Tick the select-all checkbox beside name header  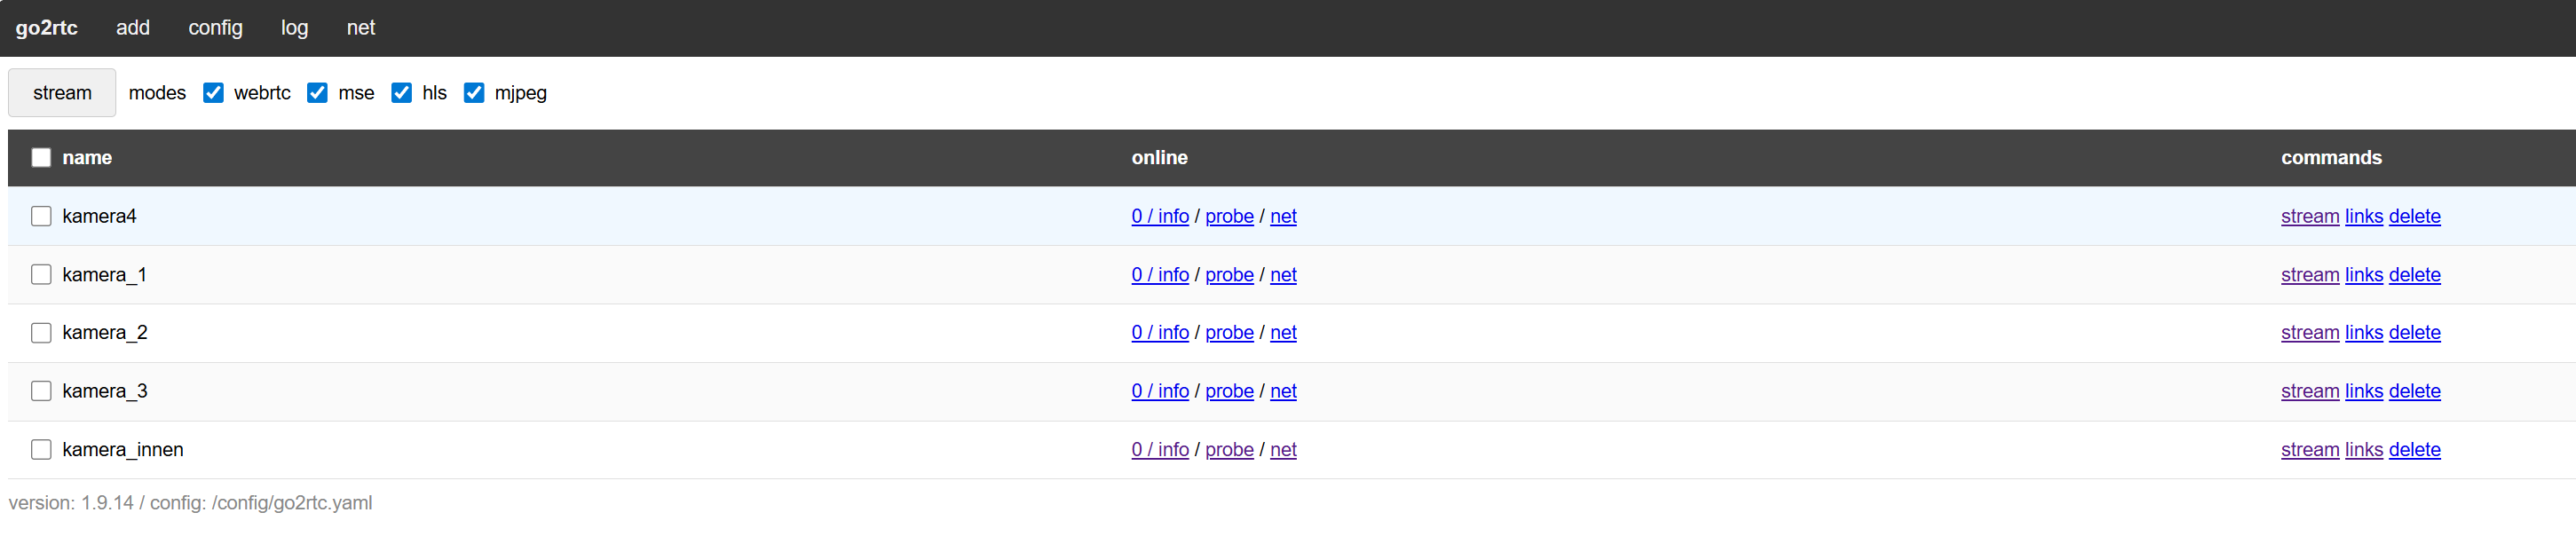coord(41,158)
